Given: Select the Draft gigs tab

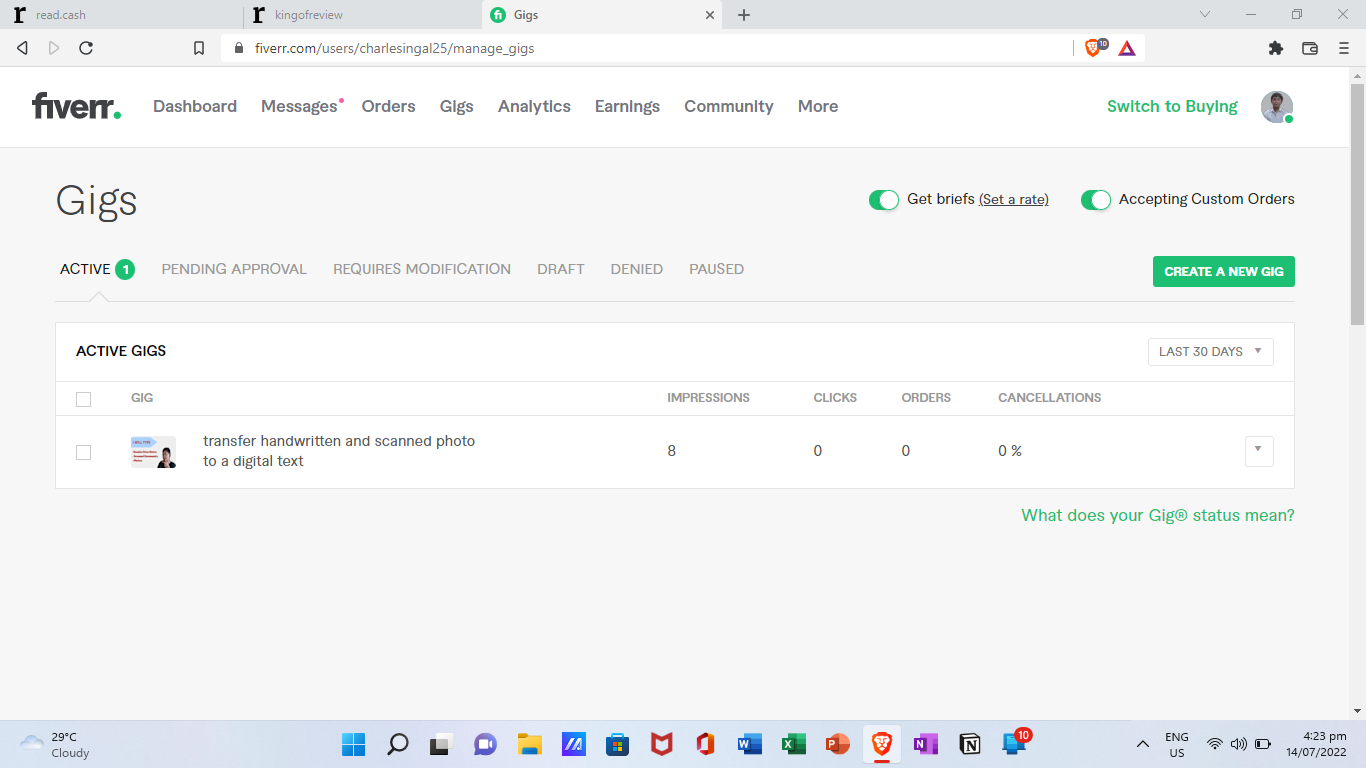Looking at the screenshot, I should coord(561,269).
